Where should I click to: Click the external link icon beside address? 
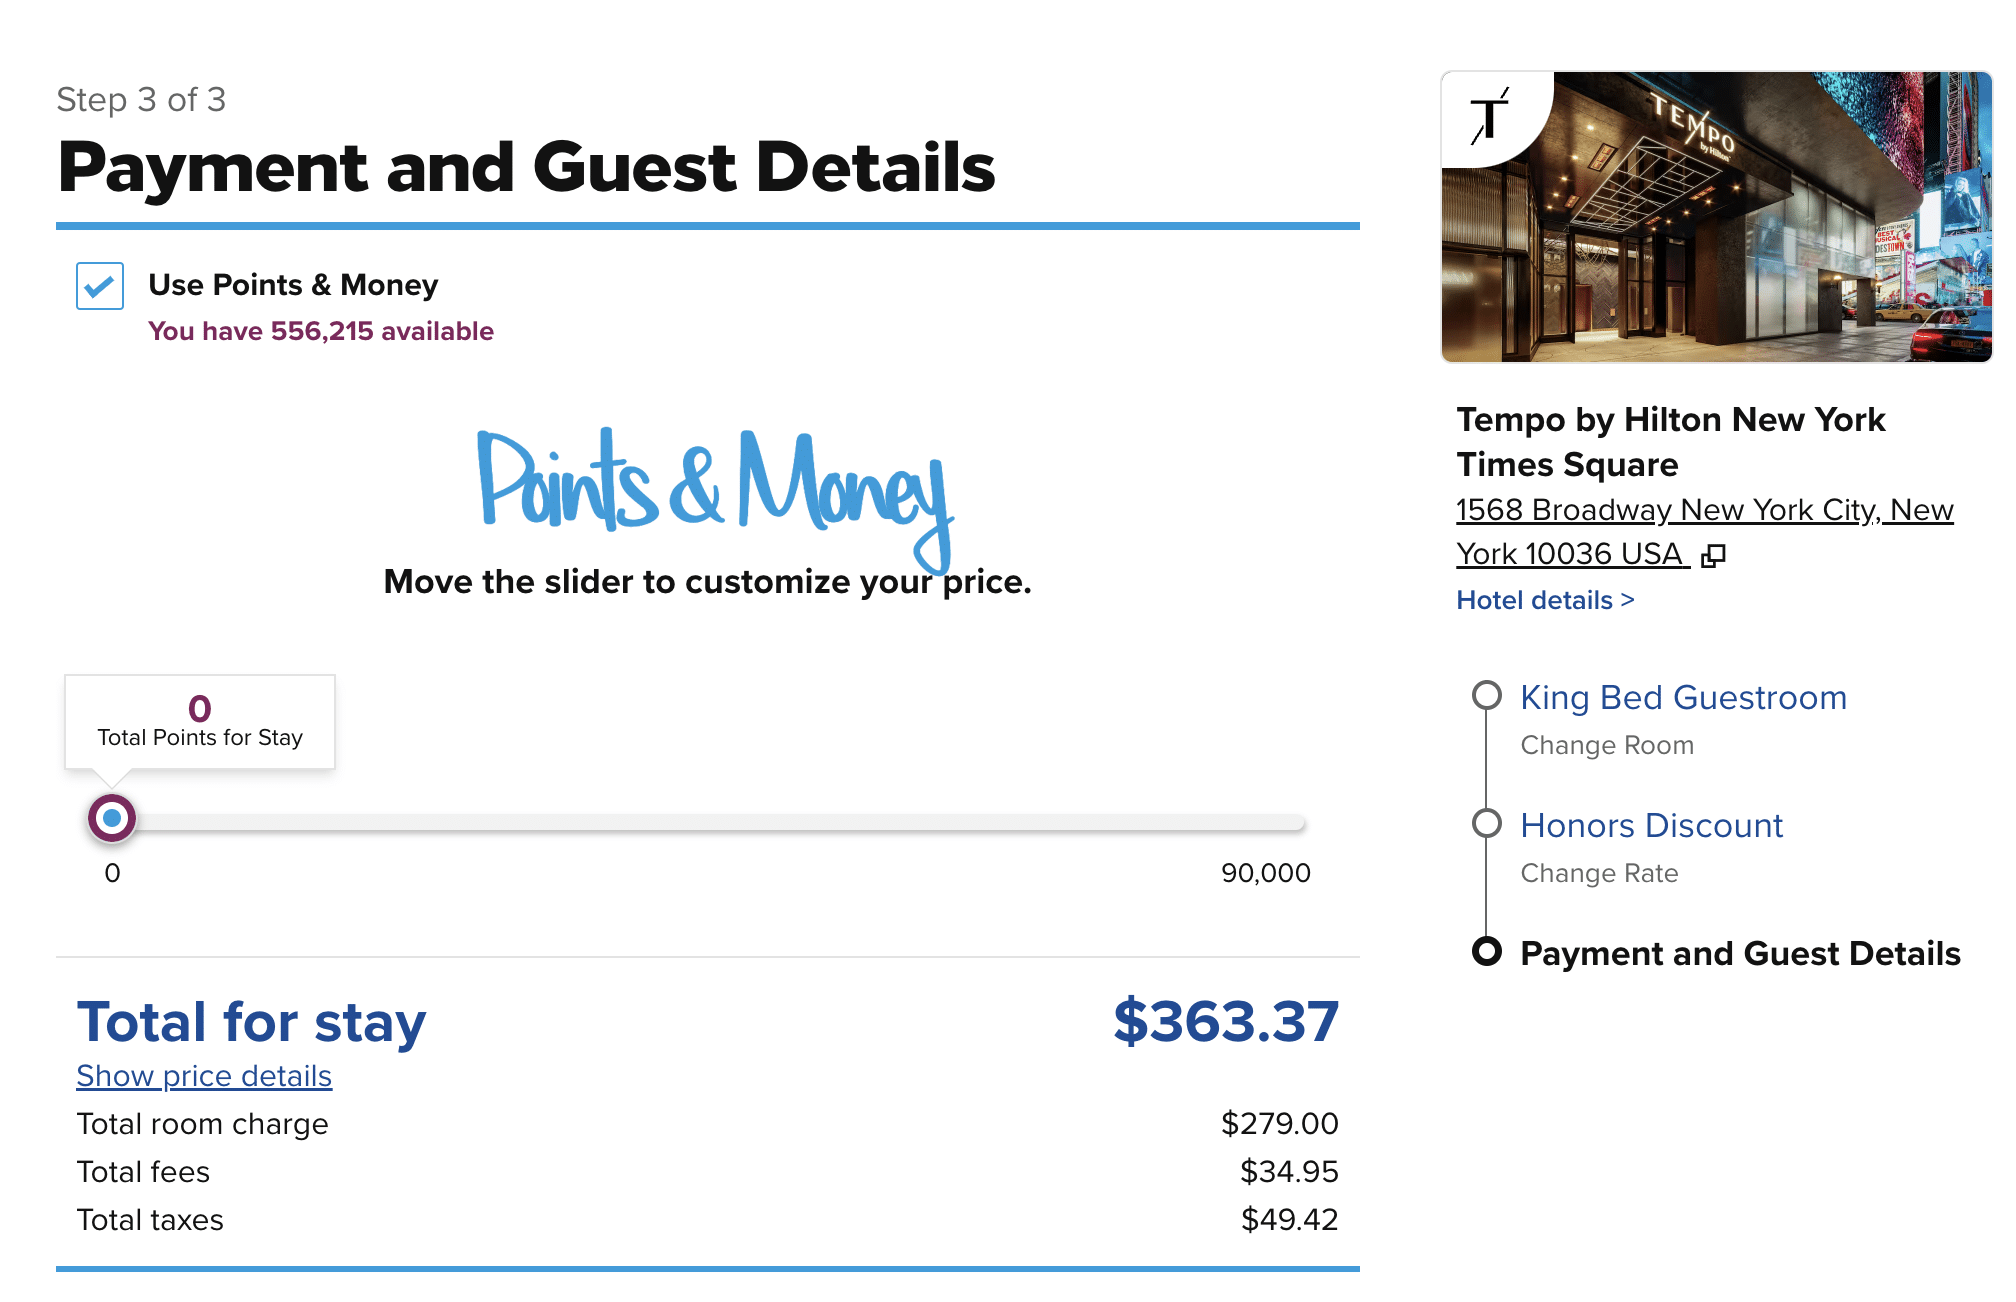click(x=1713, y=556)
